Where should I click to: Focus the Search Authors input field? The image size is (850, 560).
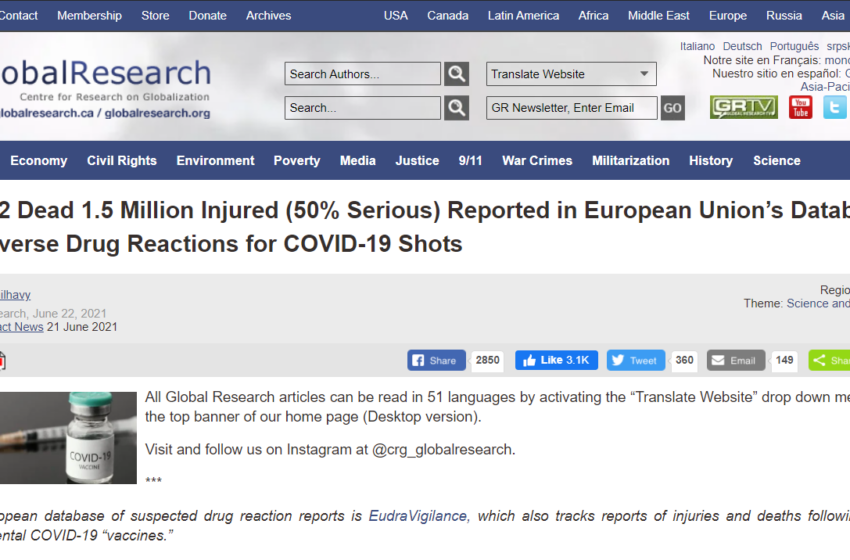(x=363, y=74)
